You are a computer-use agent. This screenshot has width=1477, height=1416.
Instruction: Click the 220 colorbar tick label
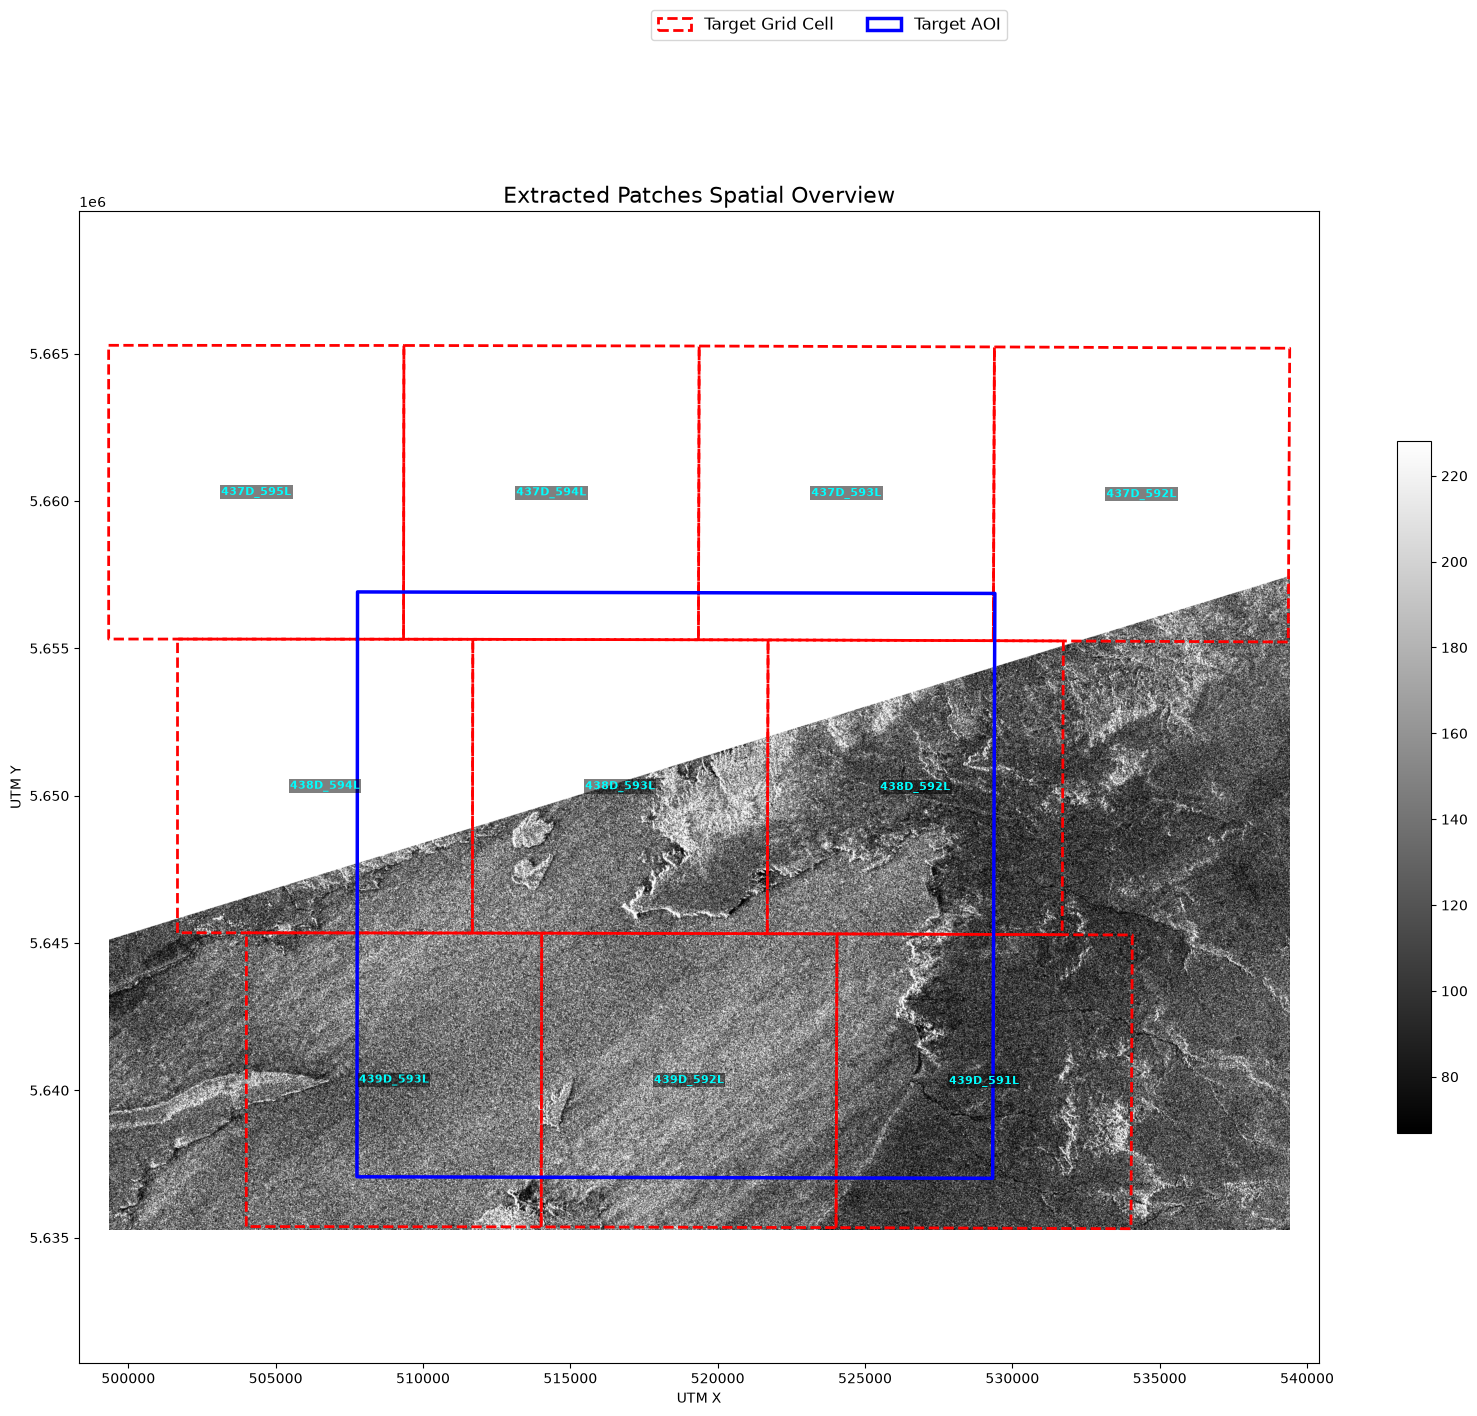1453,476
